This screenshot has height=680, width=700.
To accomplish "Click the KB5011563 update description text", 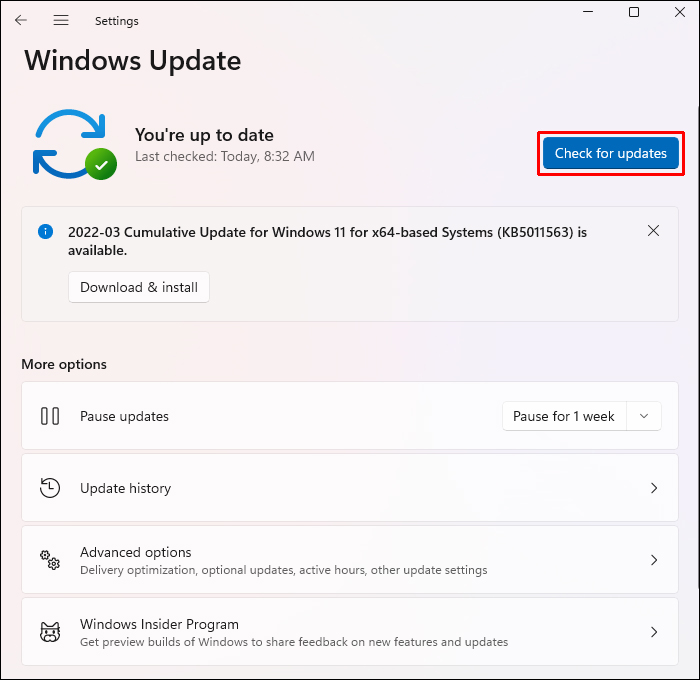I will coord(327,241).
